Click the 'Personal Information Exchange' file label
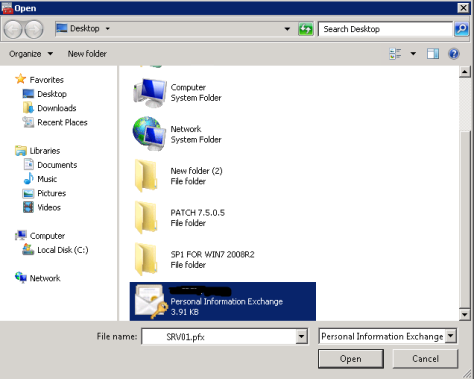474x379 pixels. pos(227,302)
